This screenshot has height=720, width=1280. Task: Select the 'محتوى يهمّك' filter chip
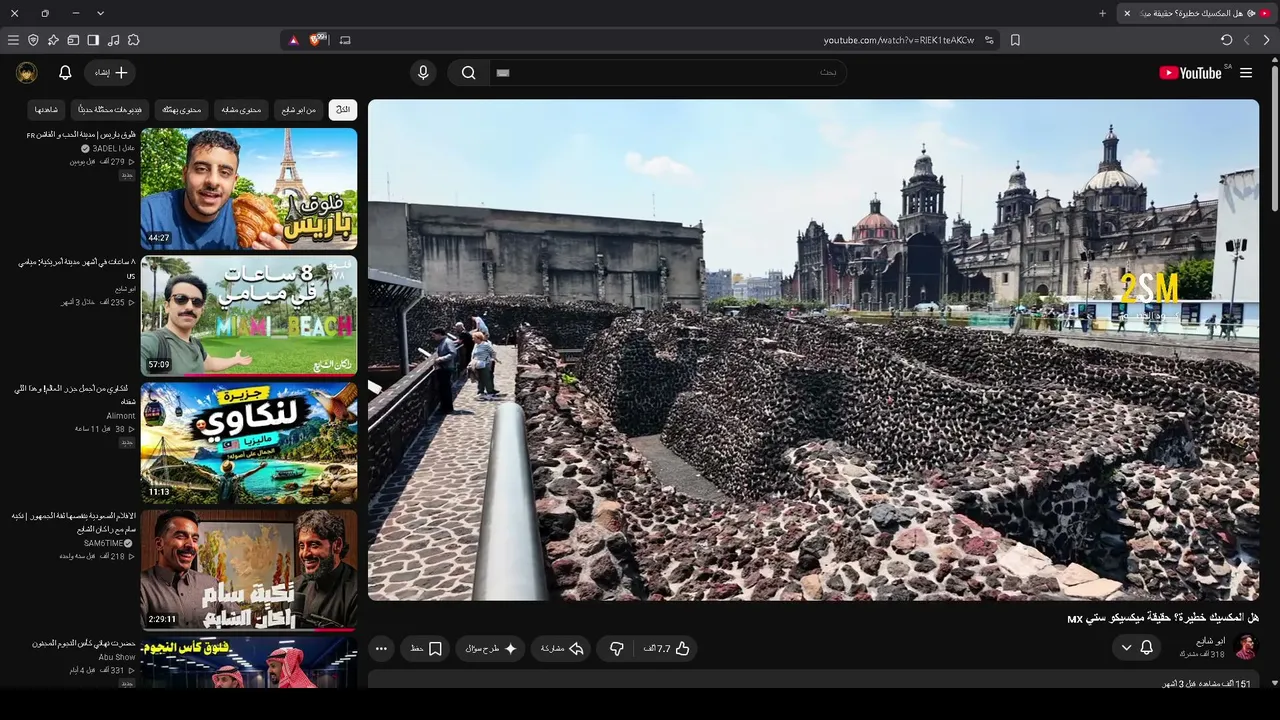182,109
